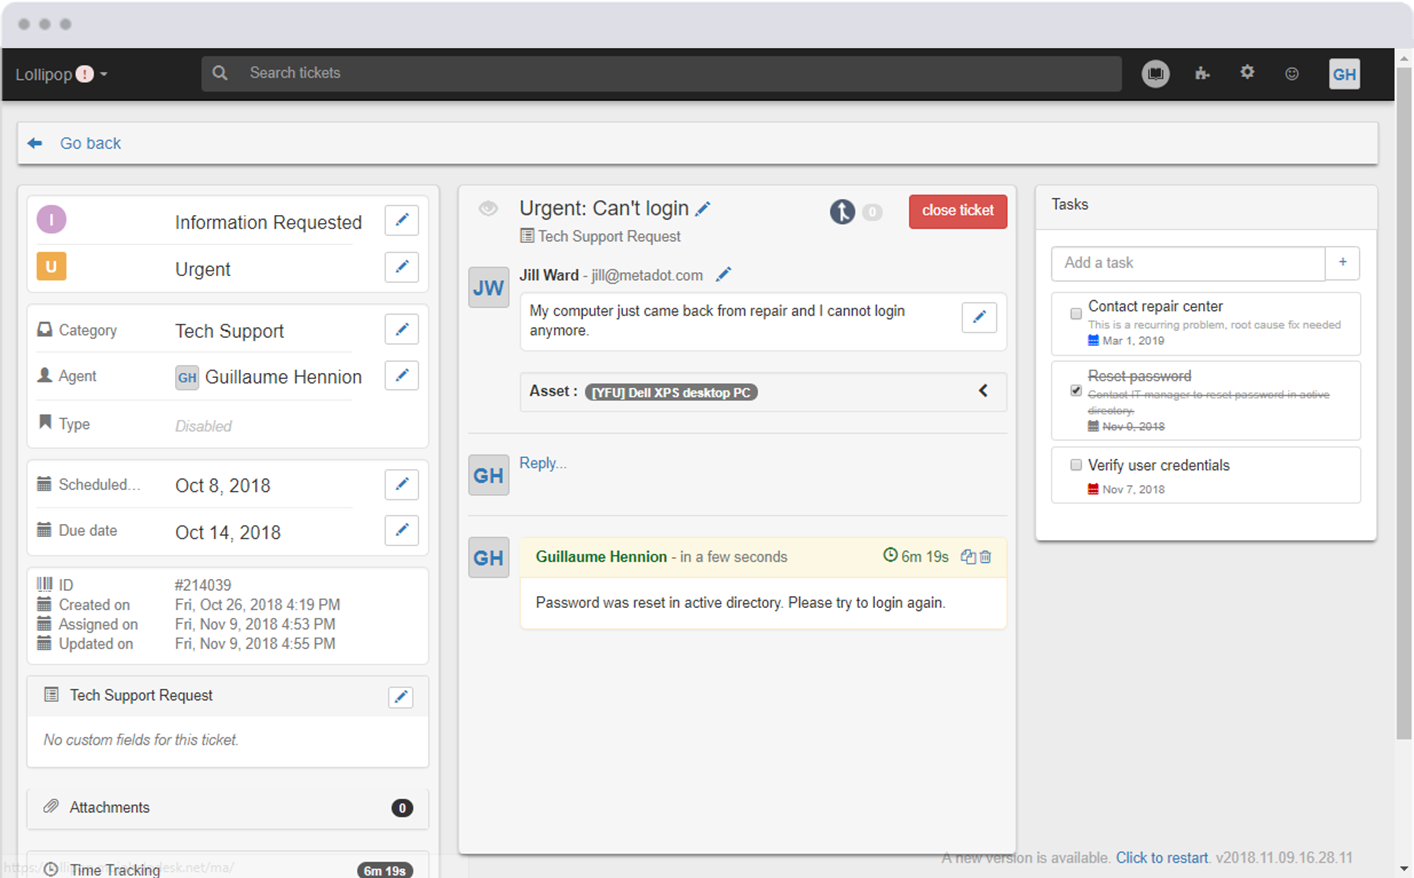Click delete trash icon on Guillaume's reply

tap(986, 557)
